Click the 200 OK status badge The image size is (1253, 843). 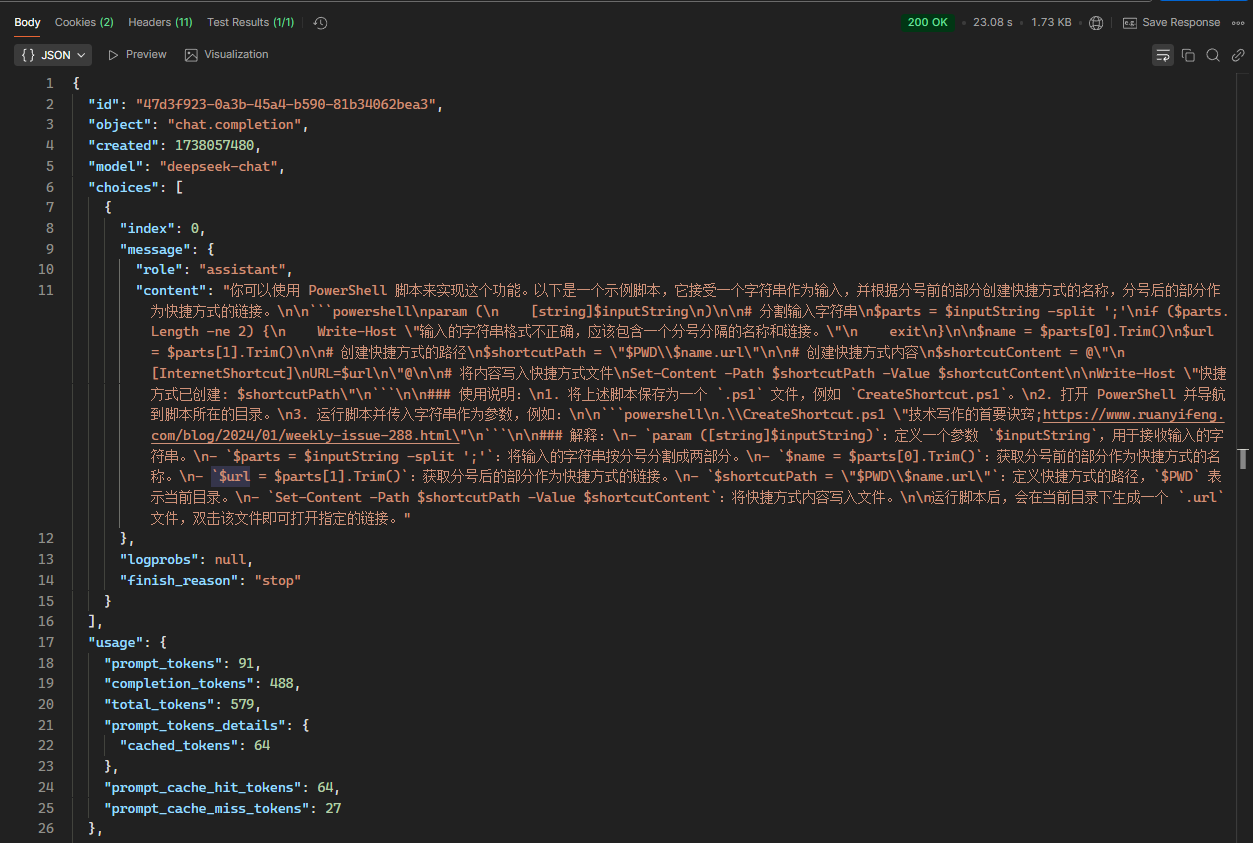[927, 22]
